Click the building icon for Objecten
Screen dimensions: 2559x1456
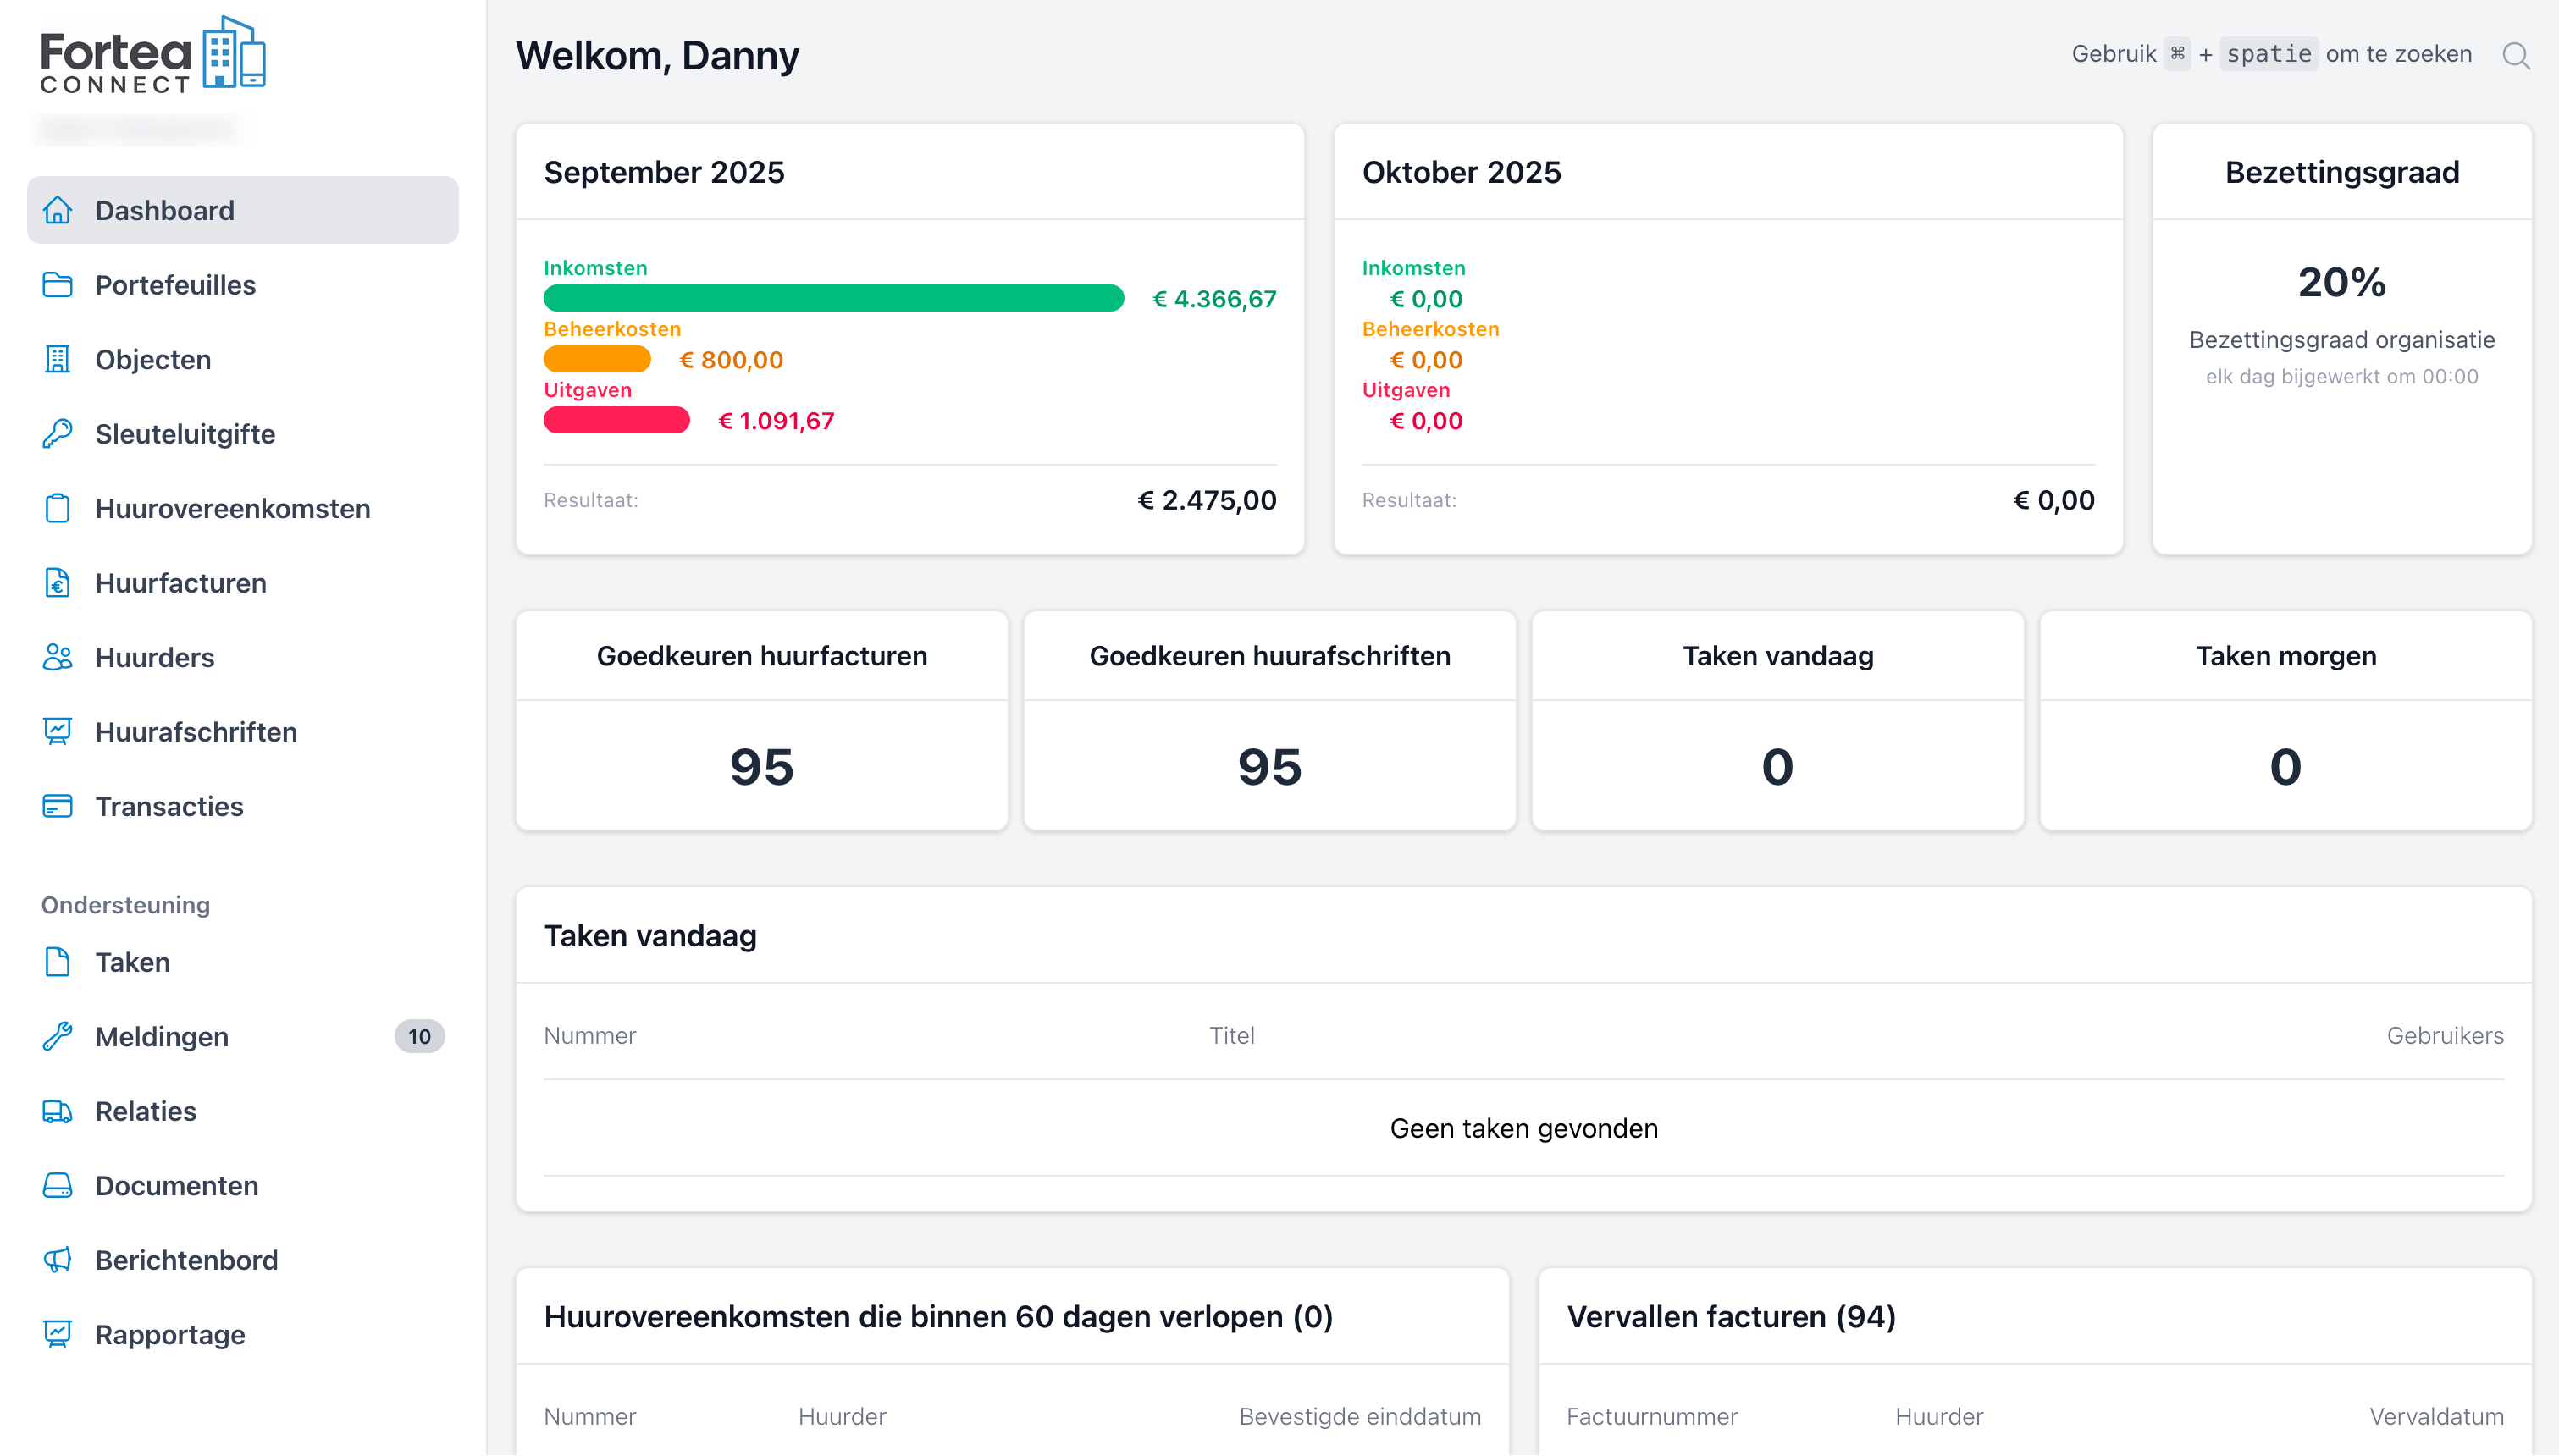pyautogui.click(x=57, y=359)
